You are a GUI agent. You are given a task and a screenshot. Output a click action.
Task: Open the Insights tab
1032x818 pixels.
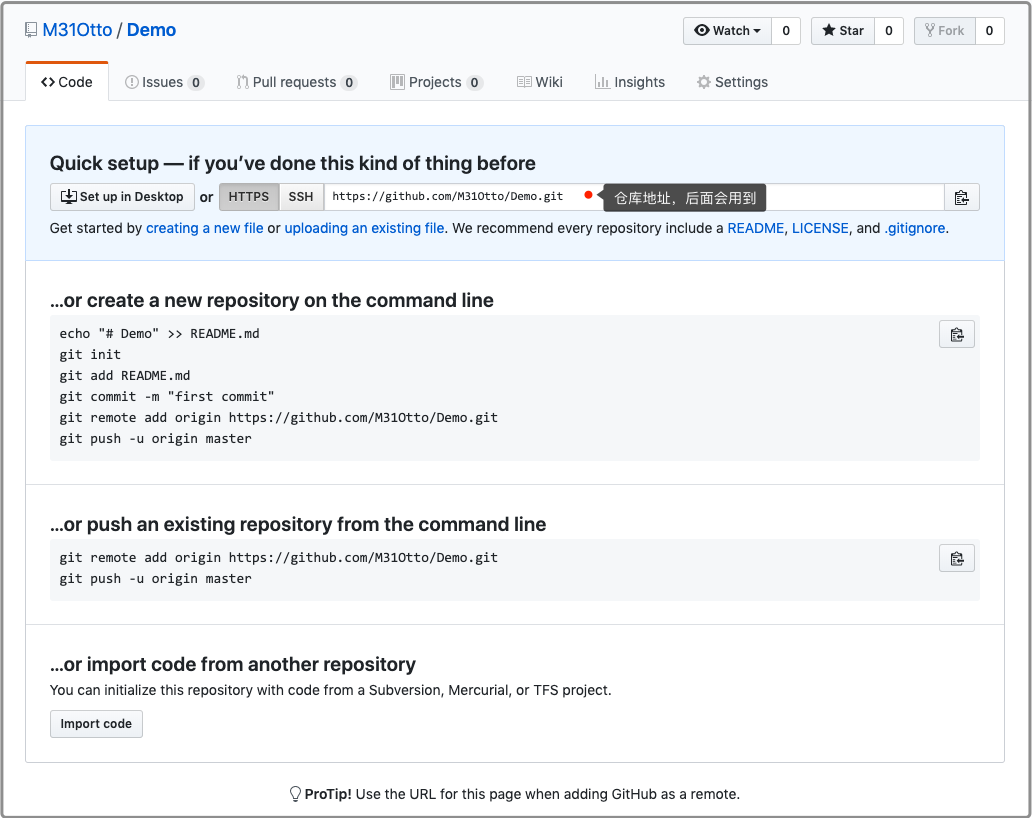(630, 82)
